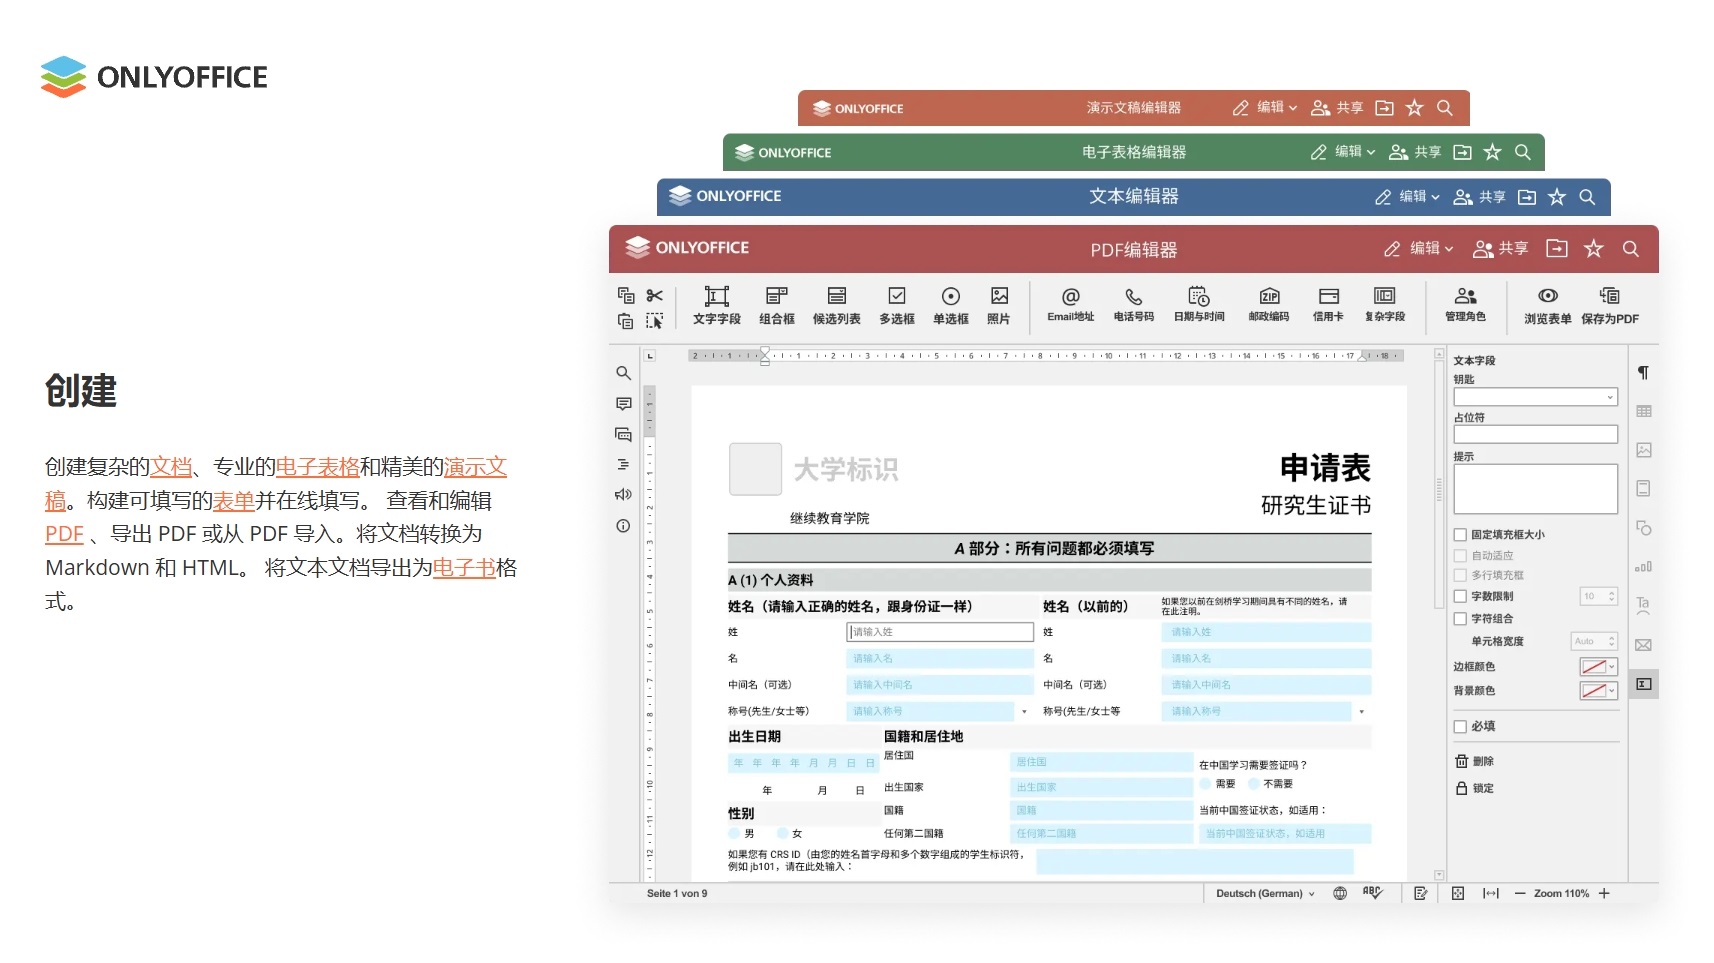Insert a 复杂字段 complex field
The width and height of the screenshot is (1714, 963).
1384,304
